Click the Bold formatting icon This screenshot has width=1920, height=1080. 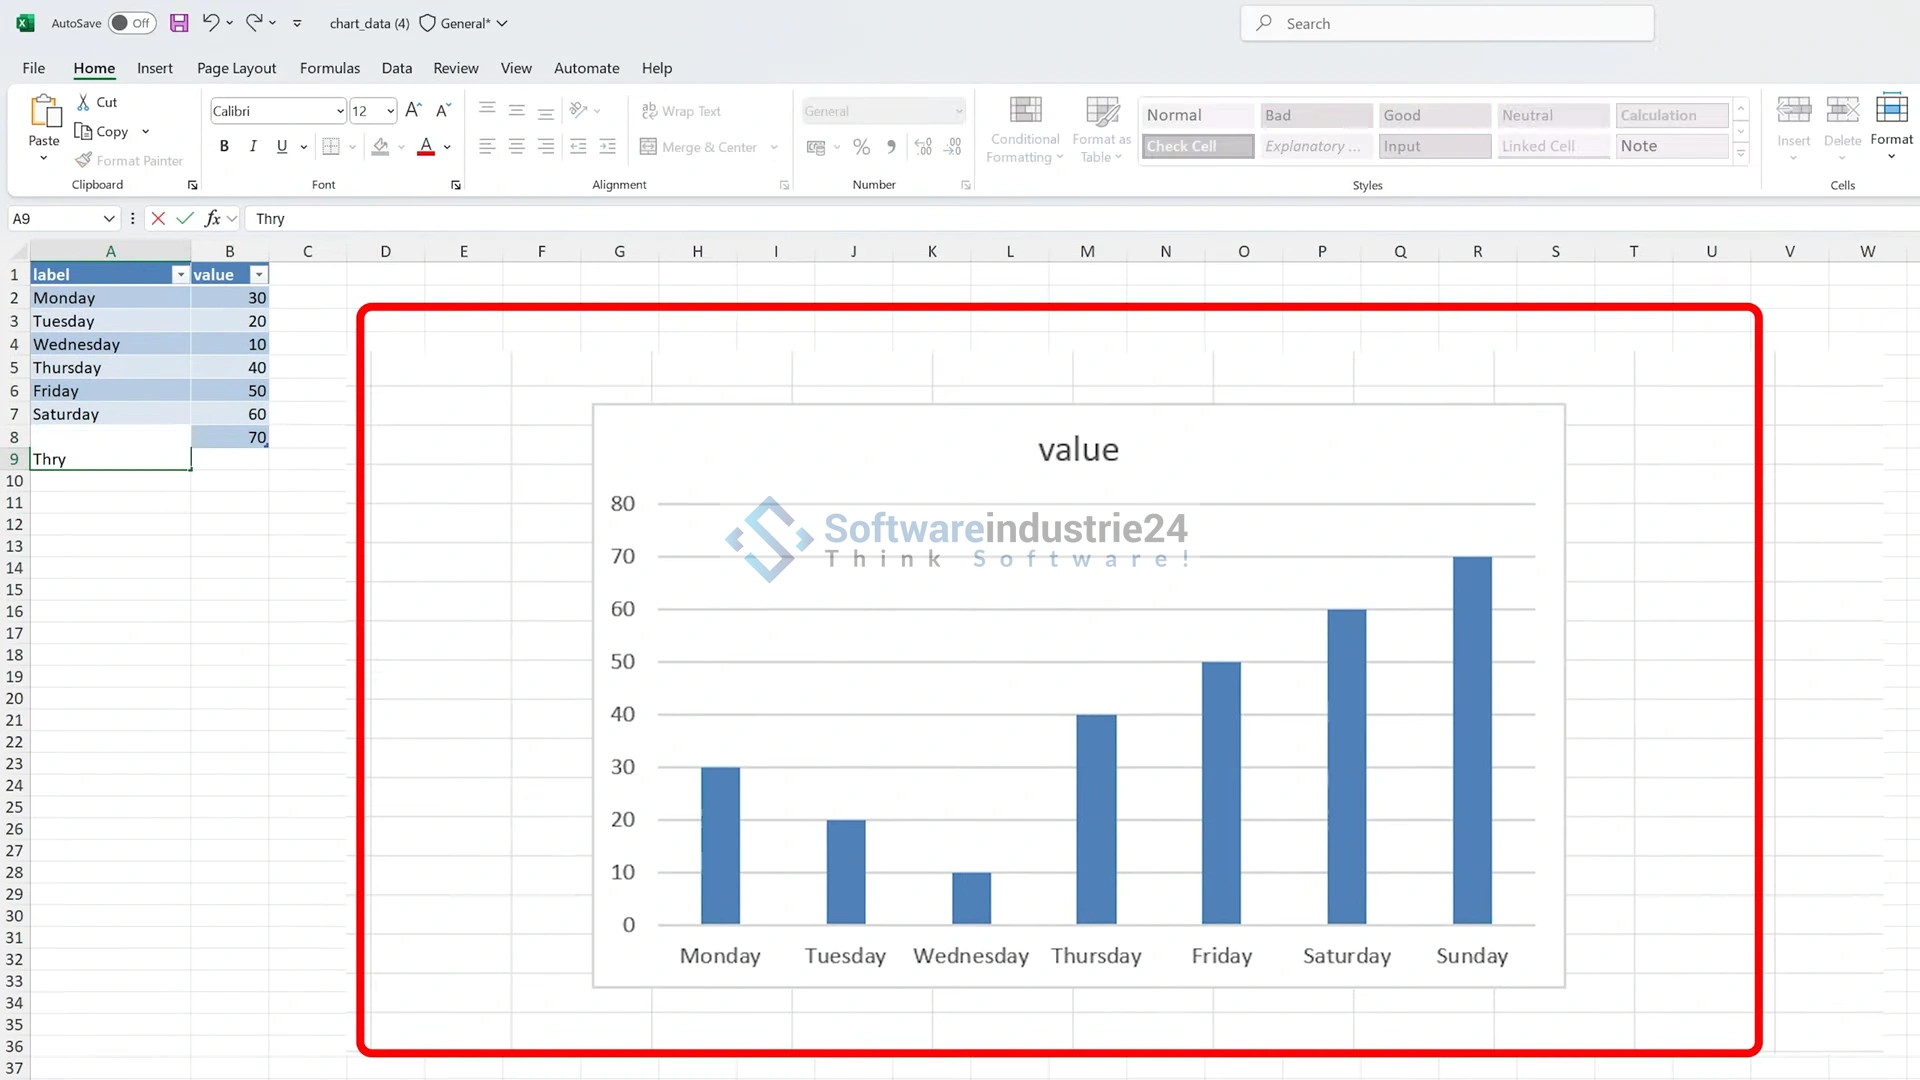pyautogui.click(x=224, y=146)
